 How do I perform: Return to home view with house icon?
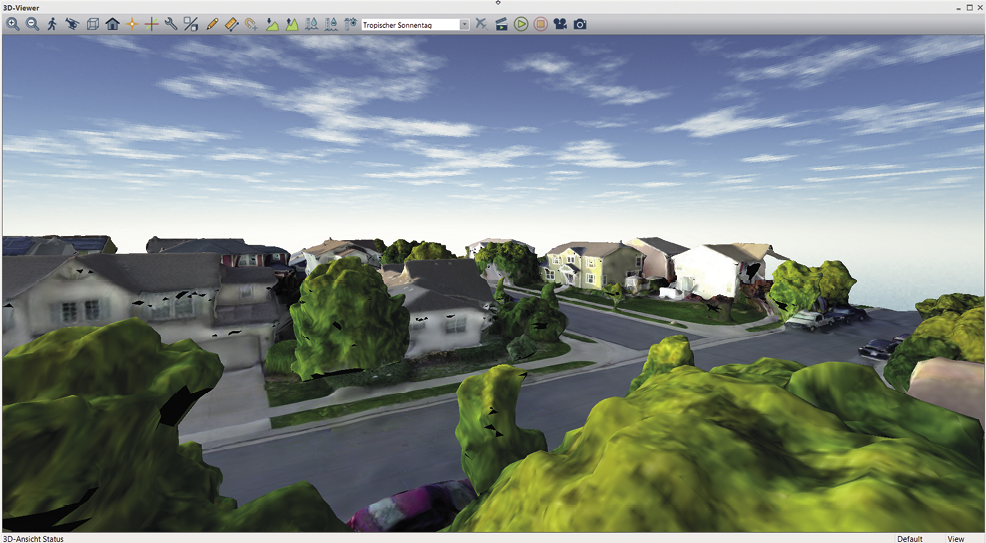(113, 25)
